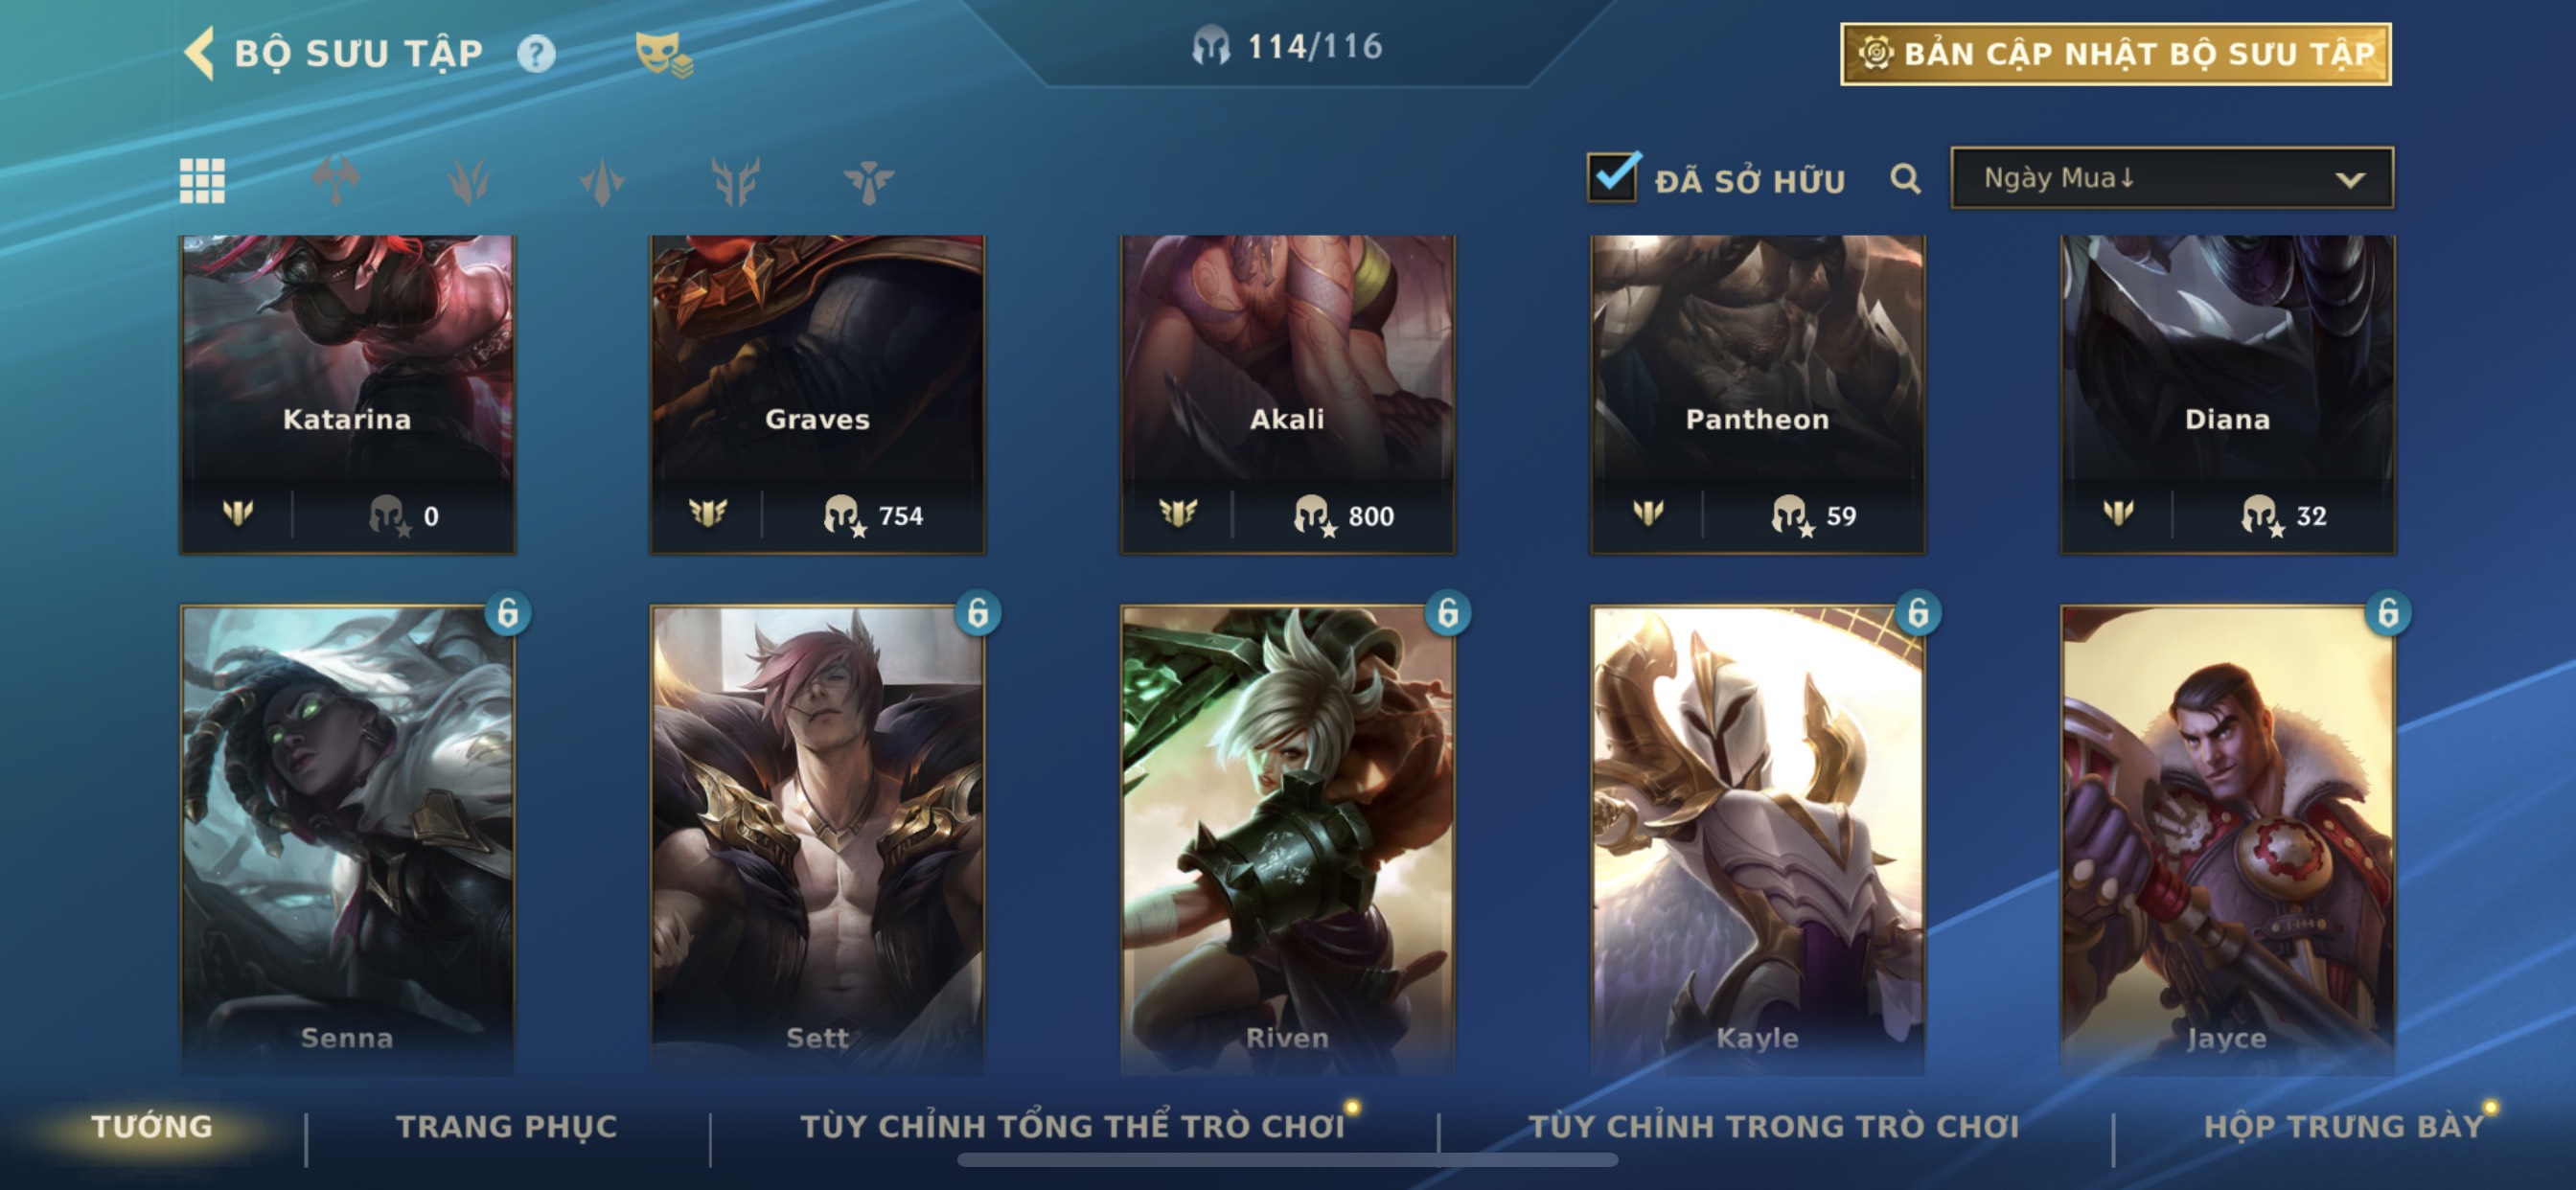The image size is (2576, 1190).
Task: Go back using the arrow beside BỘ SƯU TẬP
Action: (x=200, y=53)
